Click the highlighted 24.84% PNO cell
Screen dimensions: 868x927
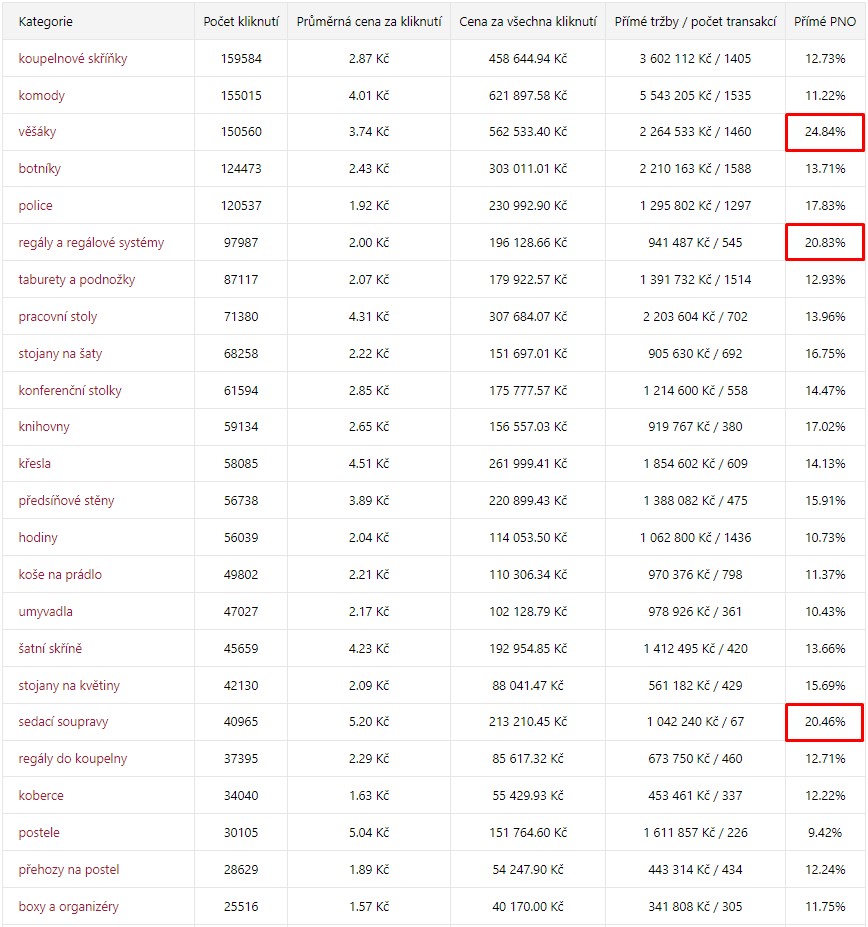pos(825,131)
